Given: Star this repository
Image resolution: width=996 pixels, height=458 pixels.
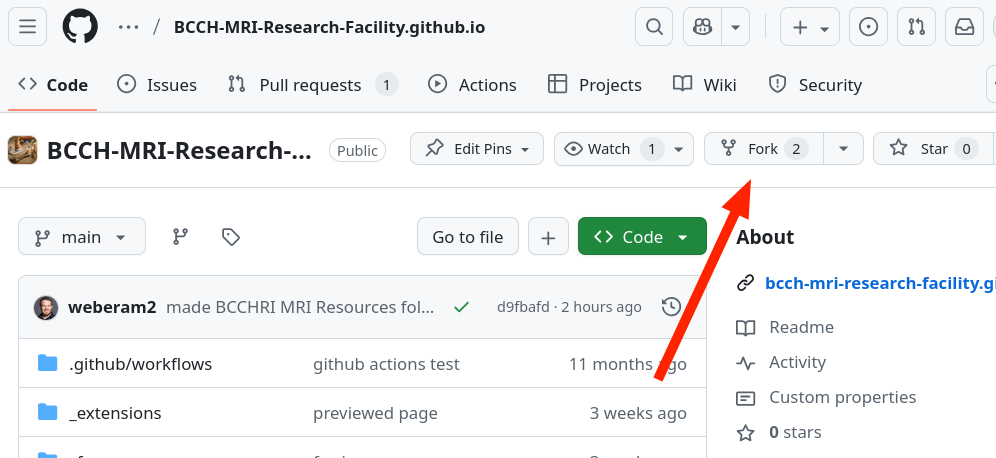Looking at the screenshot, I should click(x=922, y=149).
